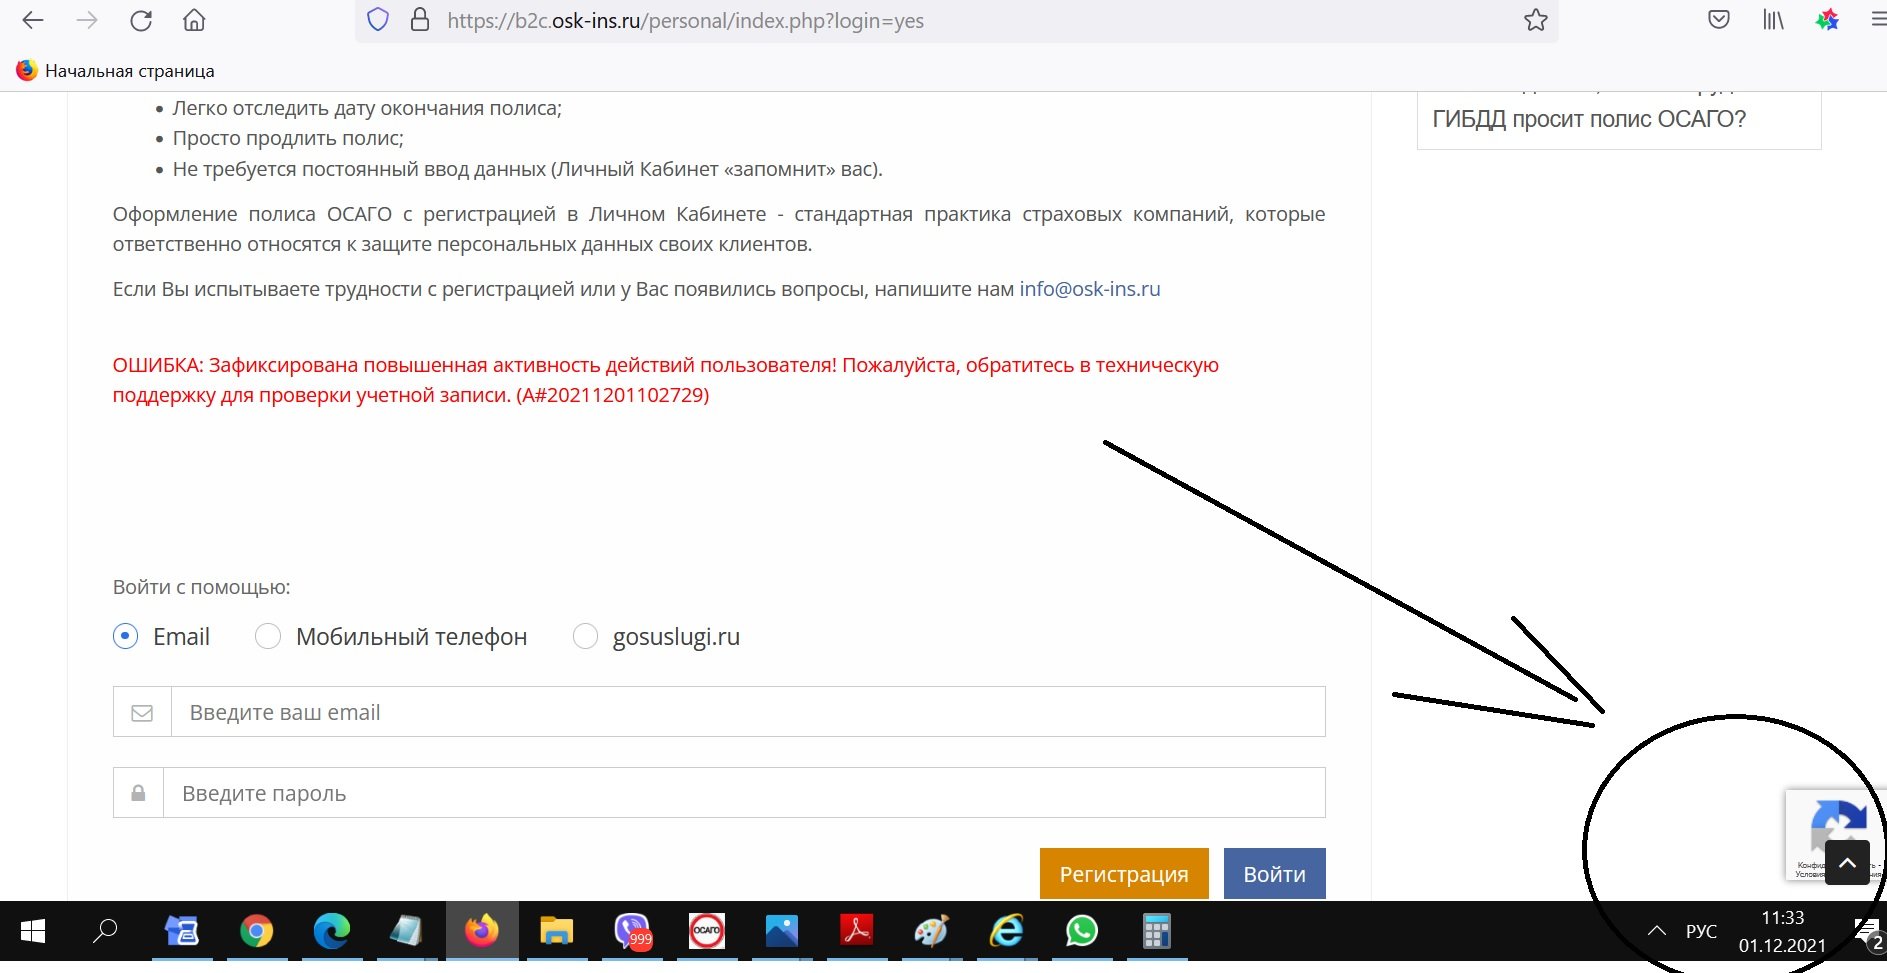This screenshot has height=973, width=1887.
Task: Go back to previous page
Action: (x=33, y=21)
